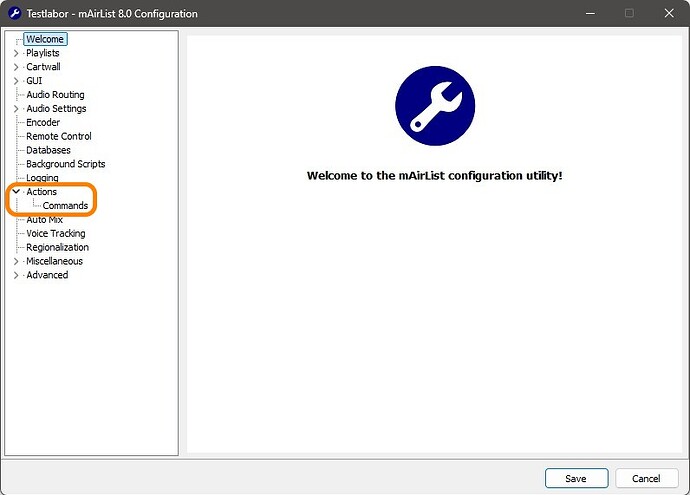Screen dimensions: 690x495
Task: Open the Cartwall settings page
Action: (x=43, y=67)
